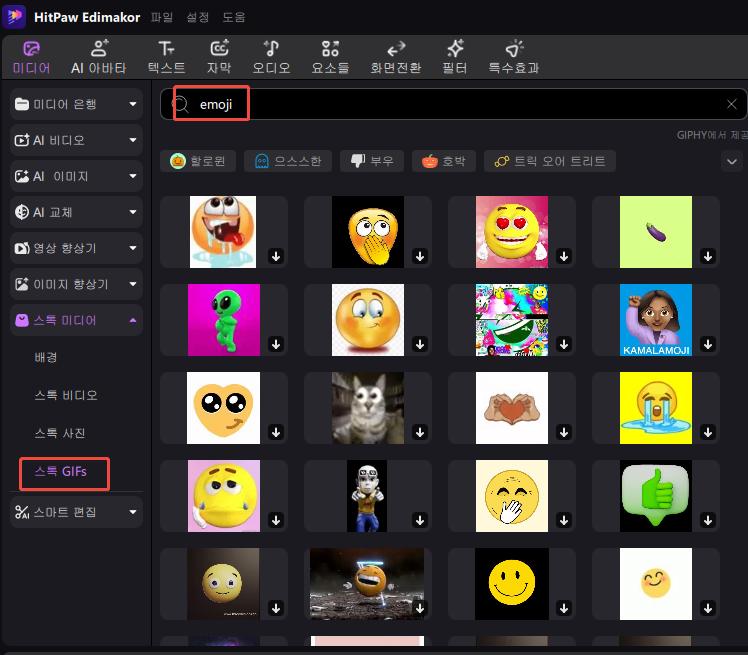Select the 으스스한 tag chip

(288, 161)
